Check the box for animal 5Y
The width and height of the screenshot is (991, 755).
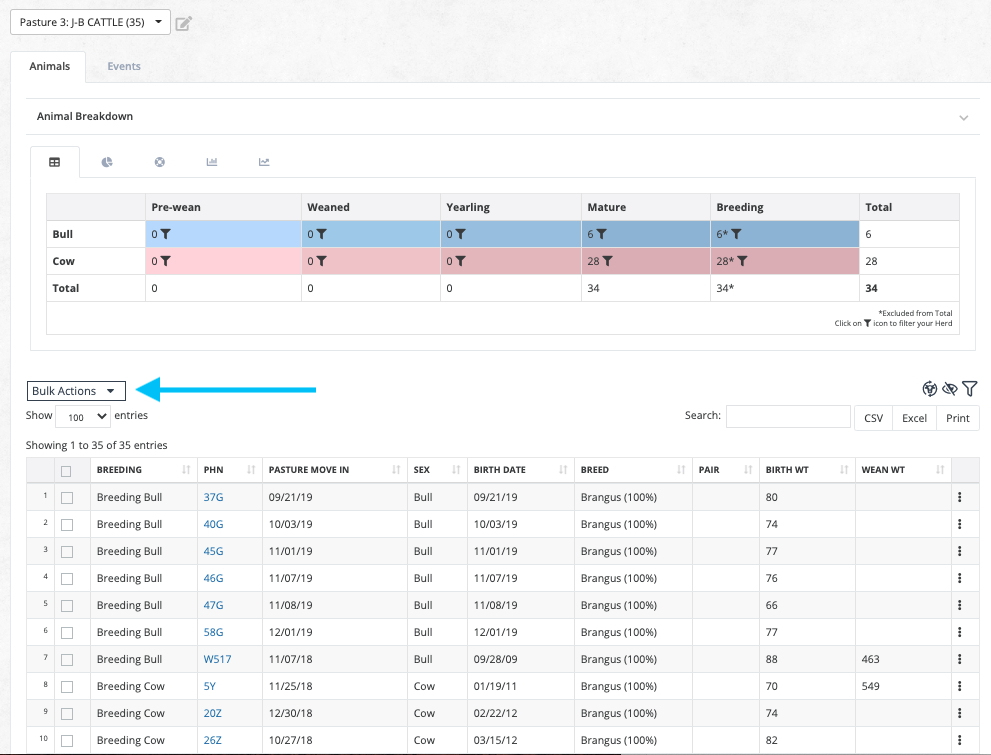pos(67,687)
